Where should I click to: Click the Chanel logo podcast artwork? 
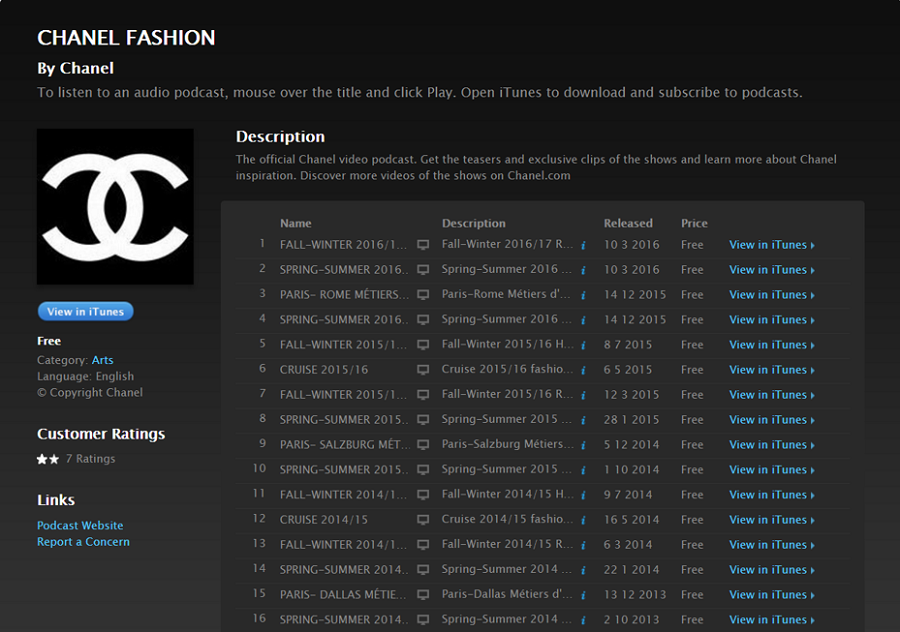tap(115, 207)
